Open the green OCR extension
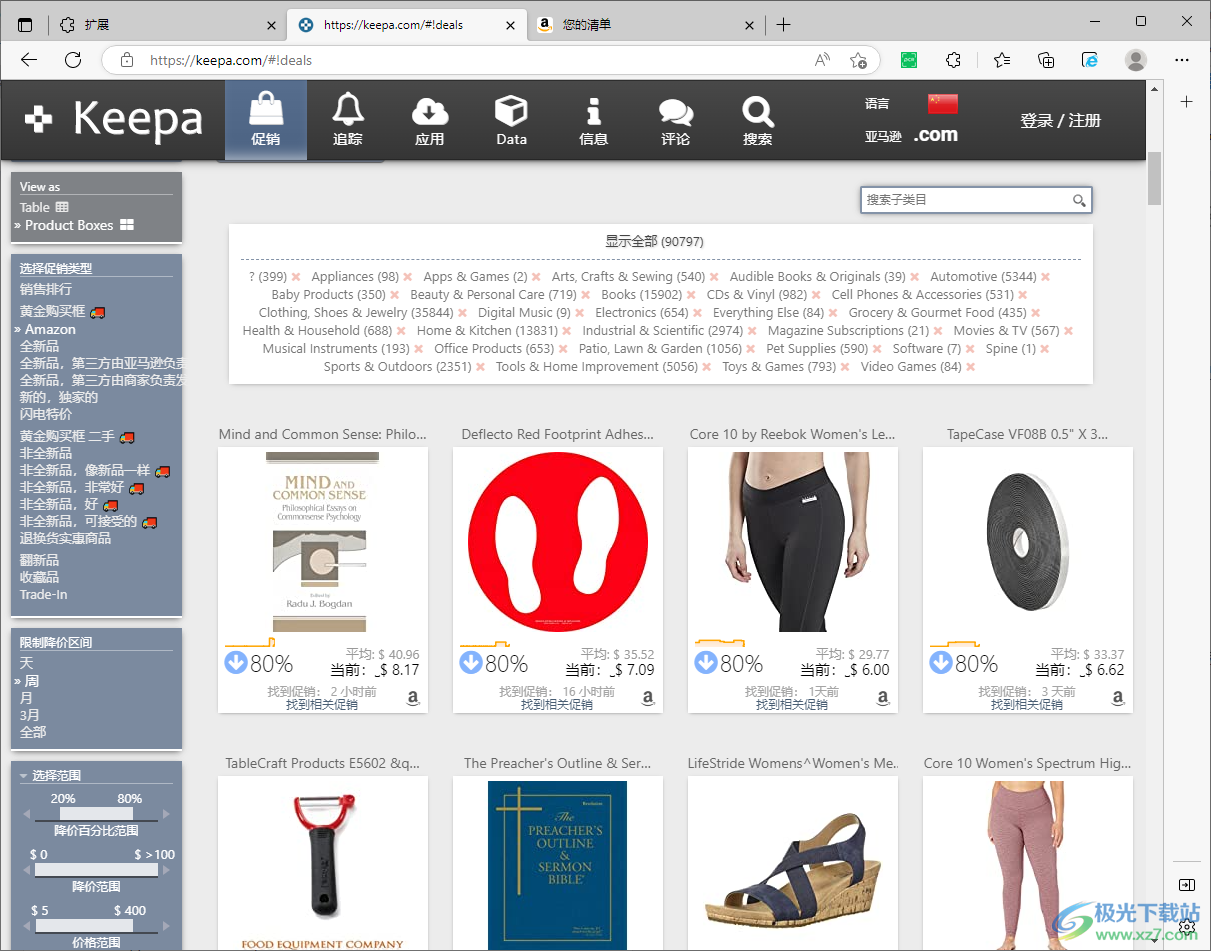The width and height of the screenshot is (1211, 951). (909, 60)
